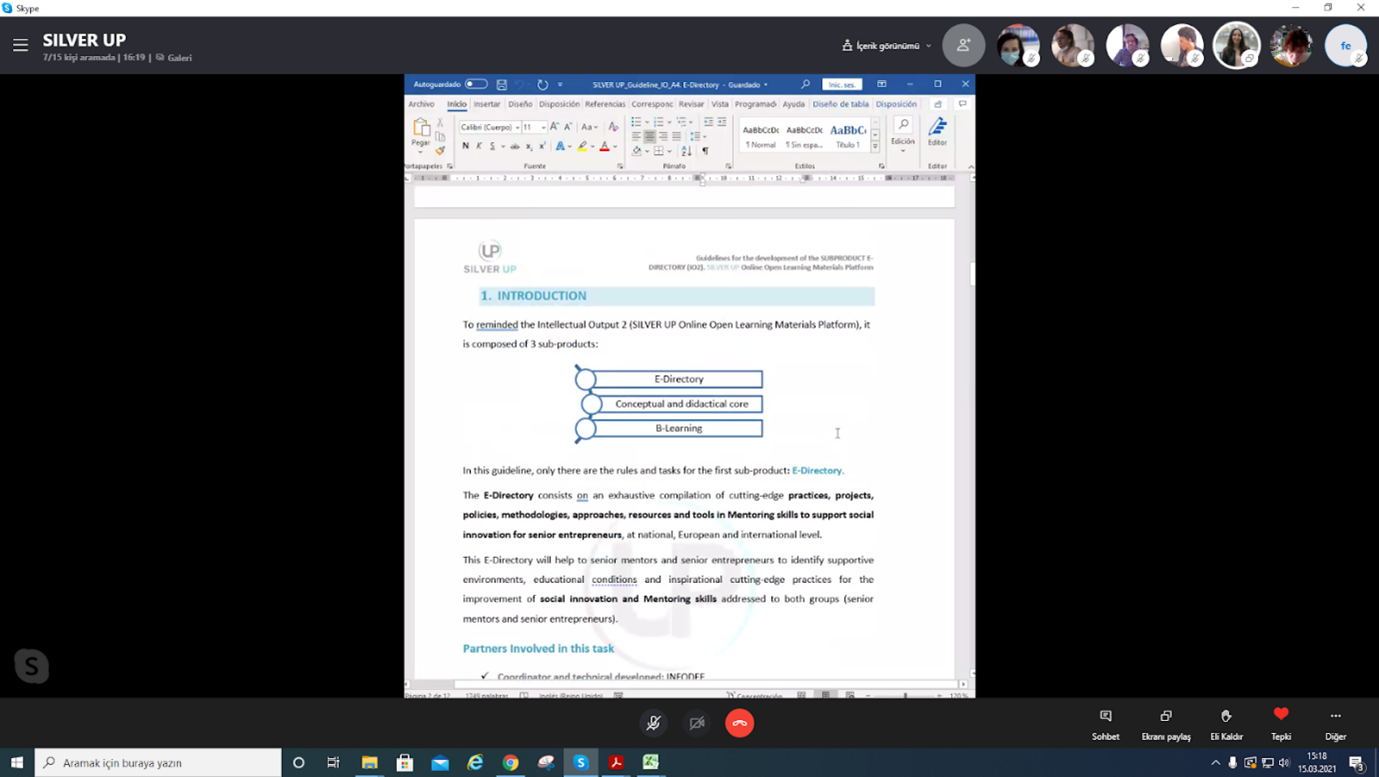This screenshot has height=777, width=1379.
Task: Click the red font color swatch in Word
Action: [604, 147]
